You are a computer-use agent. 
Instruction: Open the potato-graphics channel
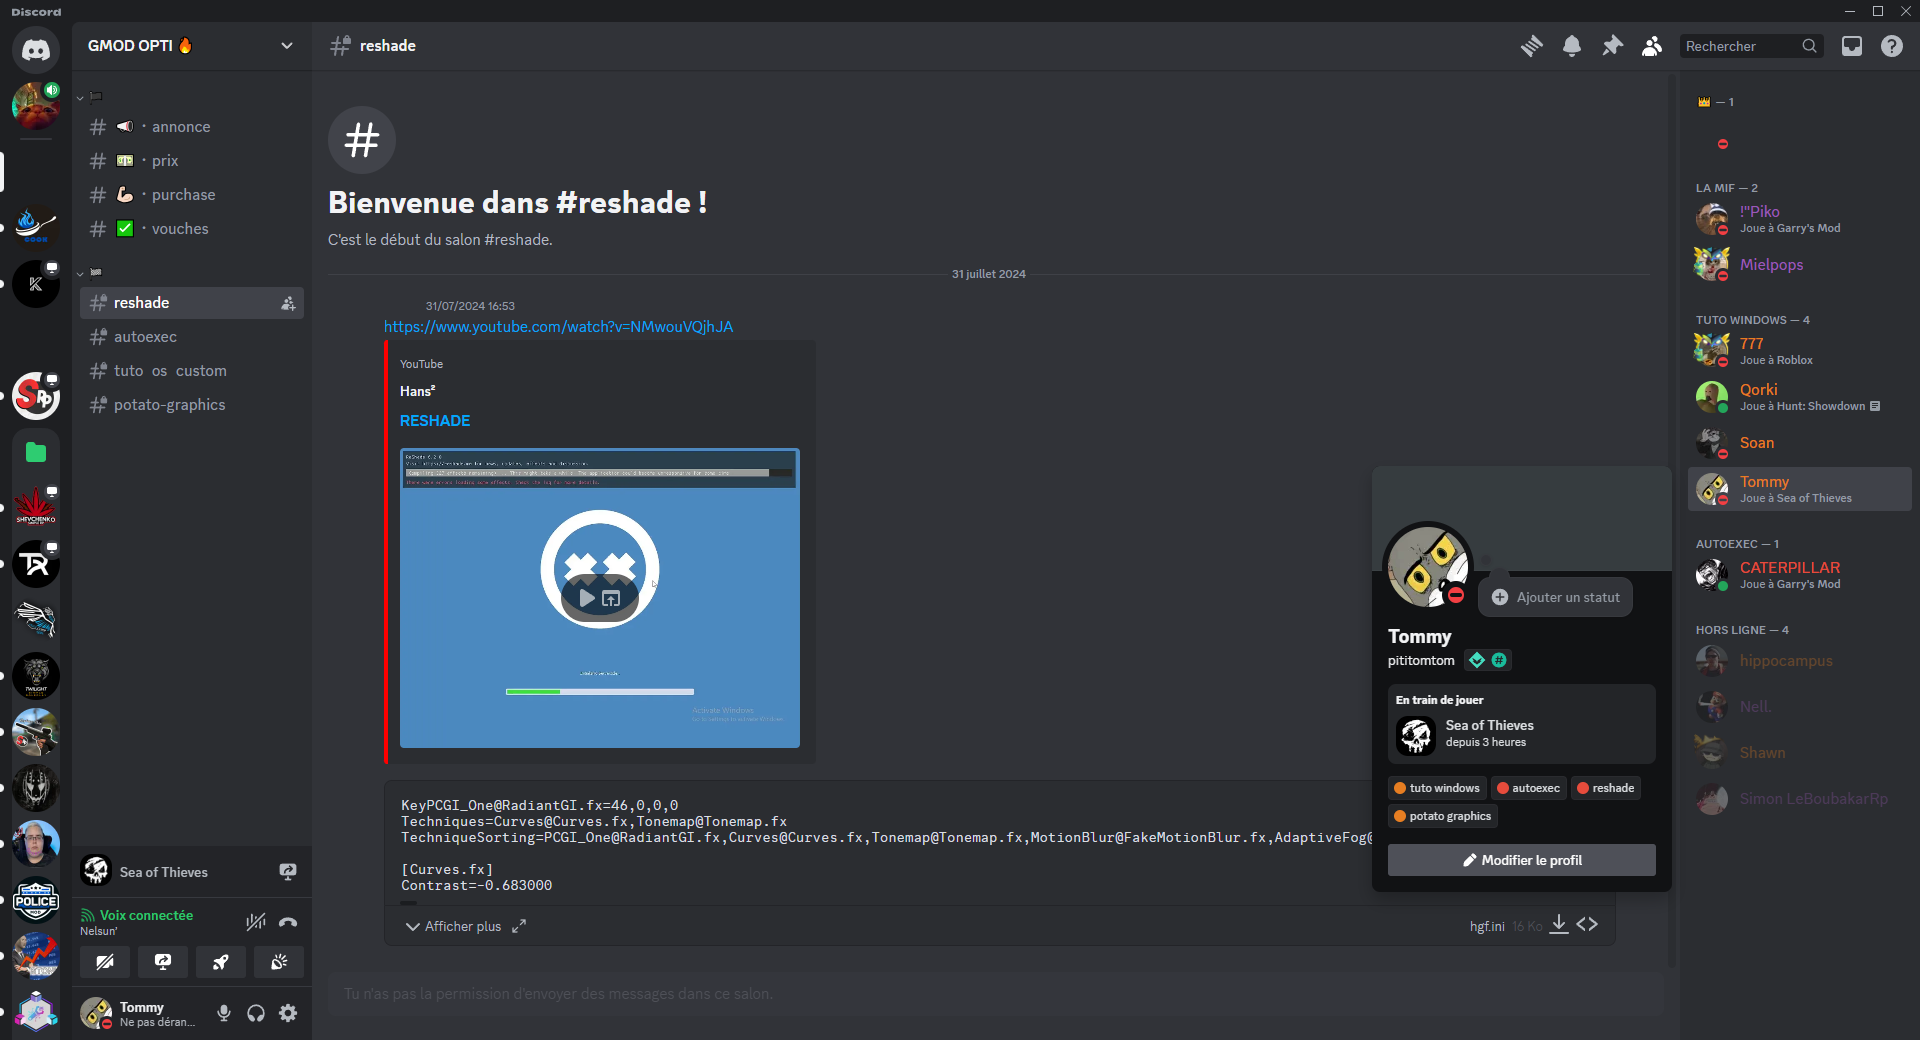coord(192,405)
